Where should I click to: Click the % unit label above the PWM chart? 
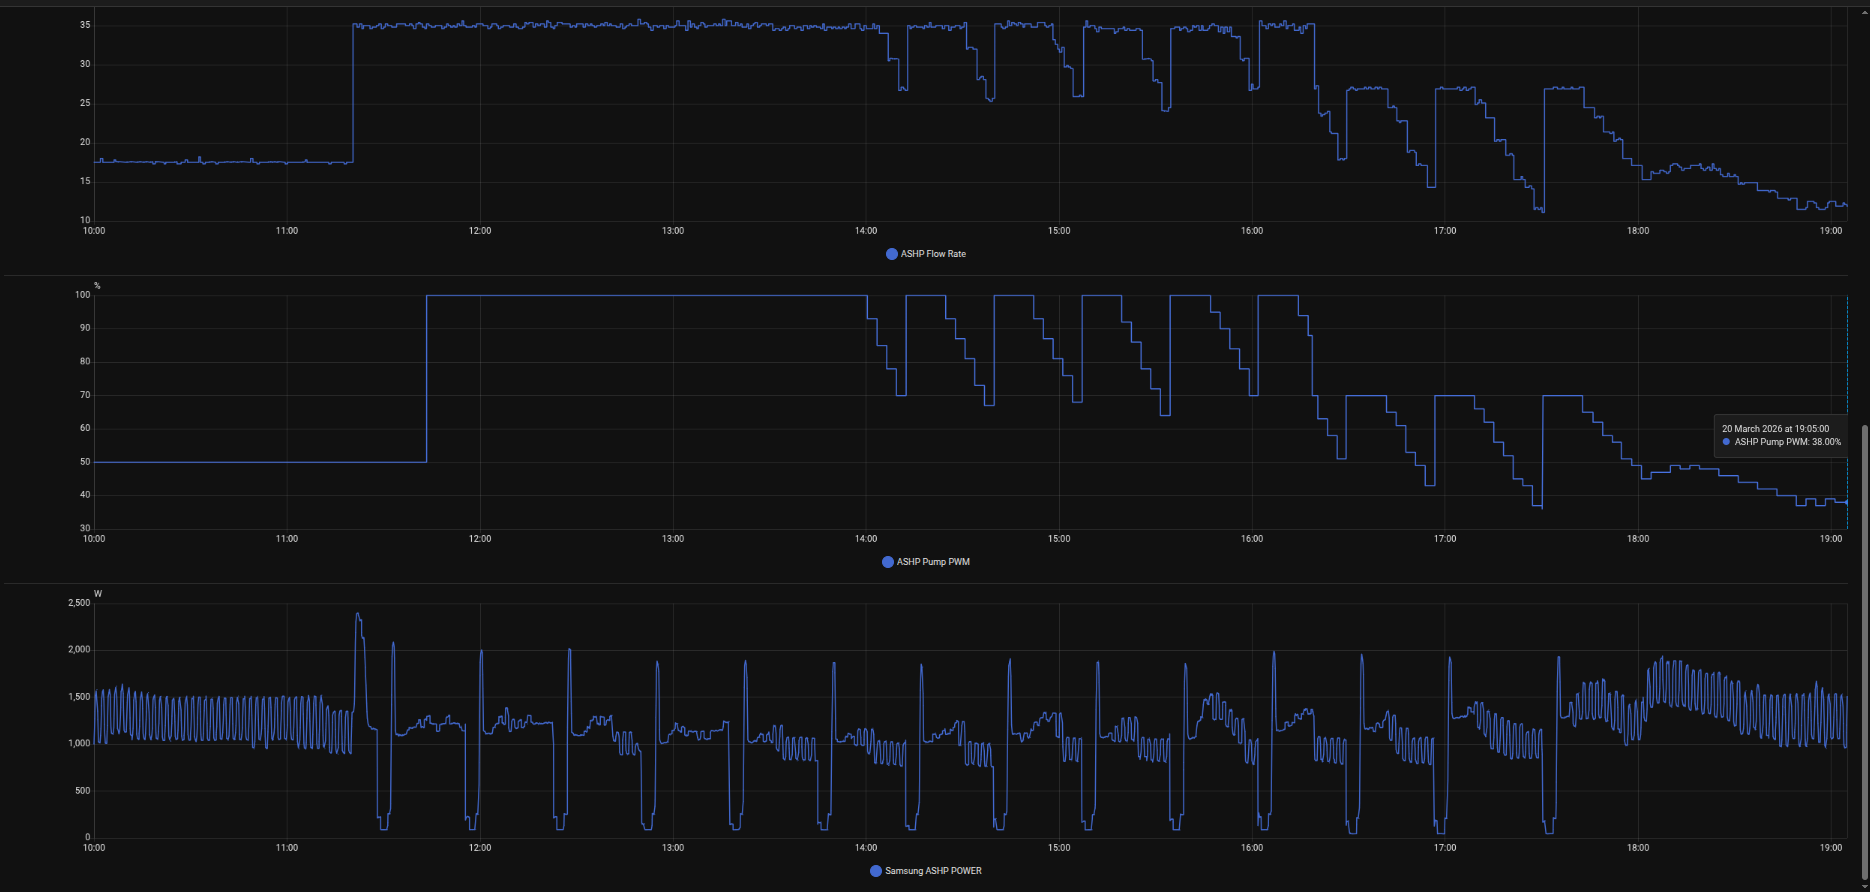click(x=97, y=286)
